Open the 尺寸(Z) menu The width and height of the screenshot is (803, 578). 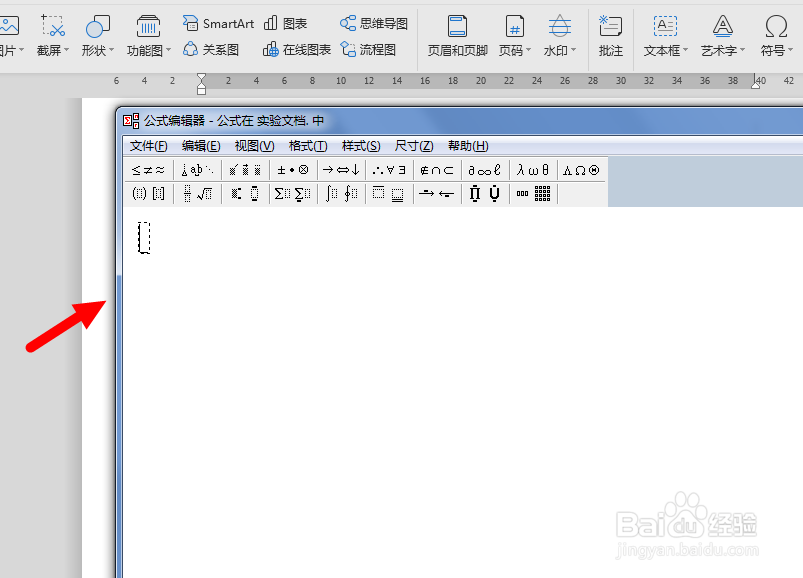coord(414,146)
